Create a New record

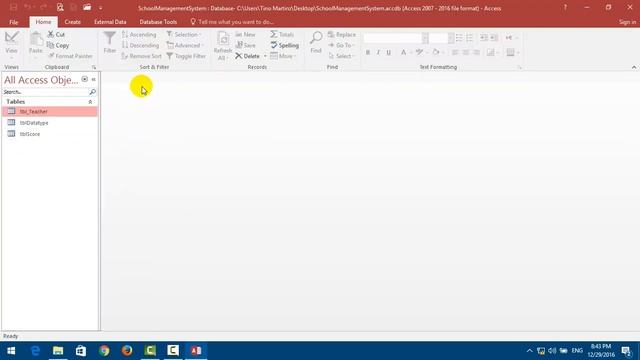tap(246, 35)
